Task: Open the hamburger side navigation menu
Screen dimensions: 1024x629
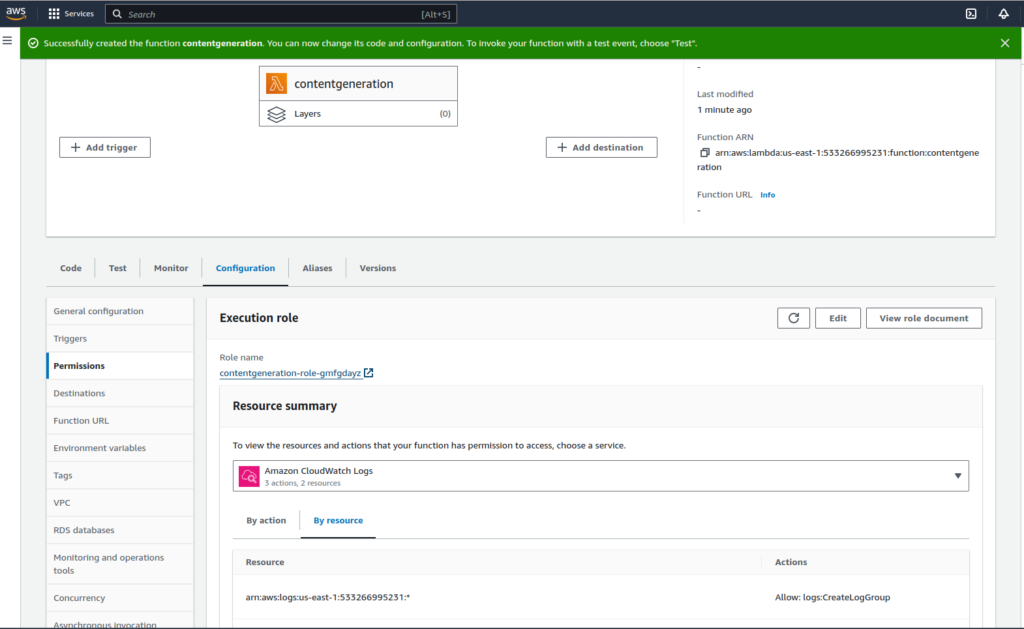Action: [x=7, y=40]
